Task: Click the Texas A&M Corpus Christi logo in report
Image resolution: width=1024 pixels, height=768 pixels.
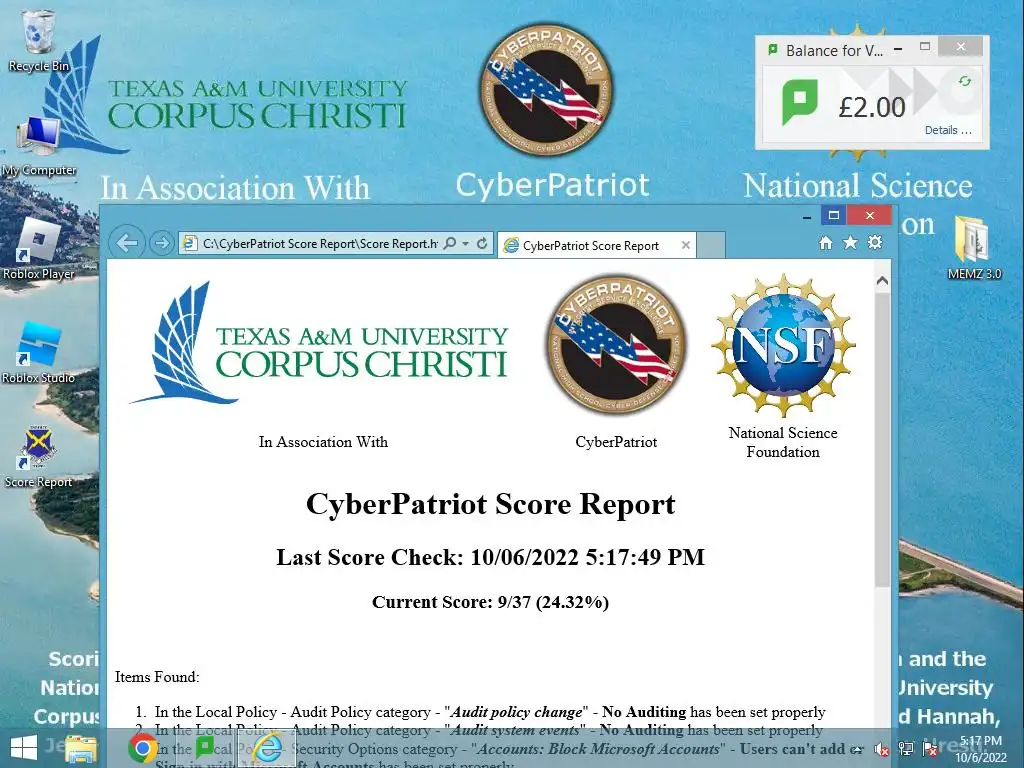Action: (x=319, y=344)
